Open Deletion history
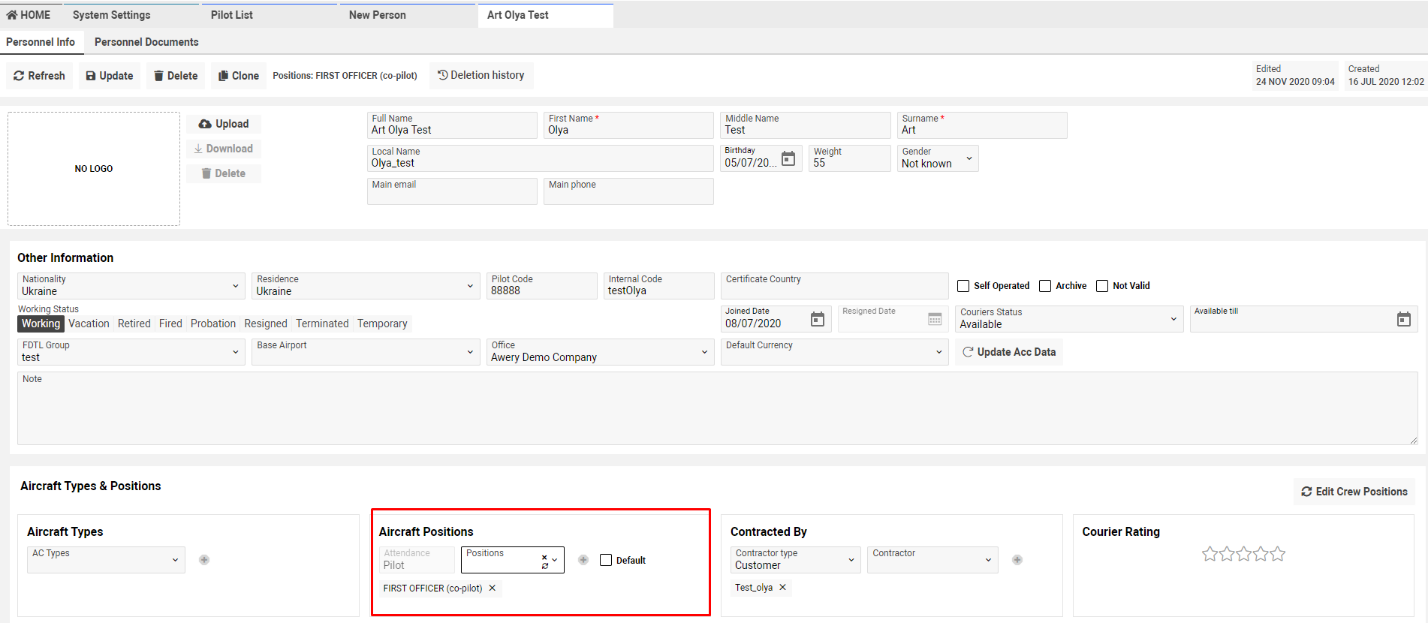Screen dimensions: 1428x623 (481, 75)
